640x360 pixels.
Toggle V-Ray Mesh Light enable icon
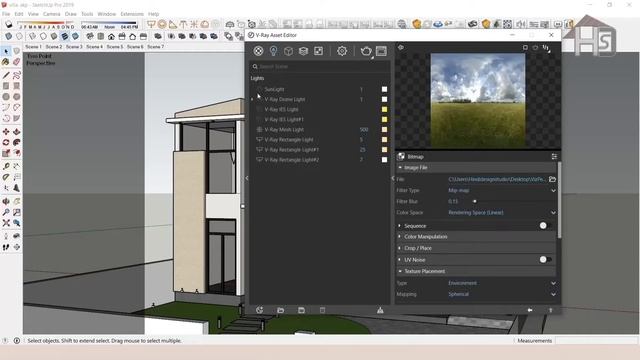[x=259, y=129]
